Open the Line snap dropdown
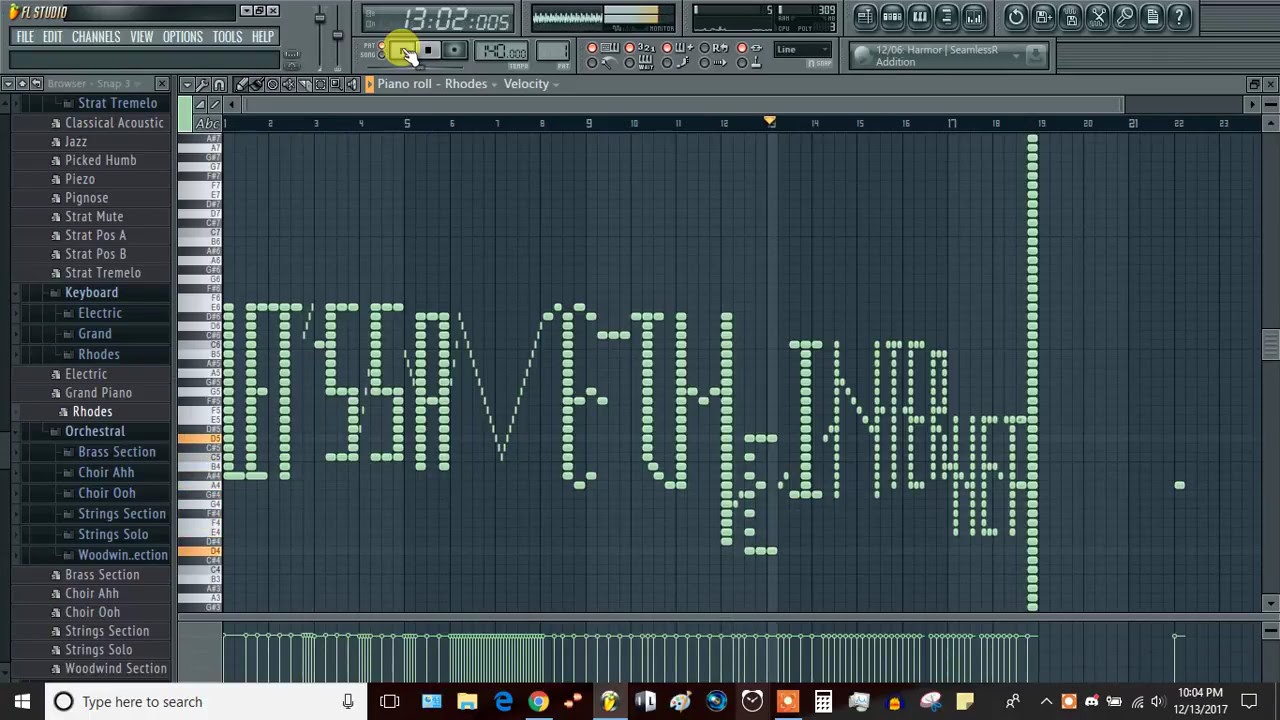 802,49
